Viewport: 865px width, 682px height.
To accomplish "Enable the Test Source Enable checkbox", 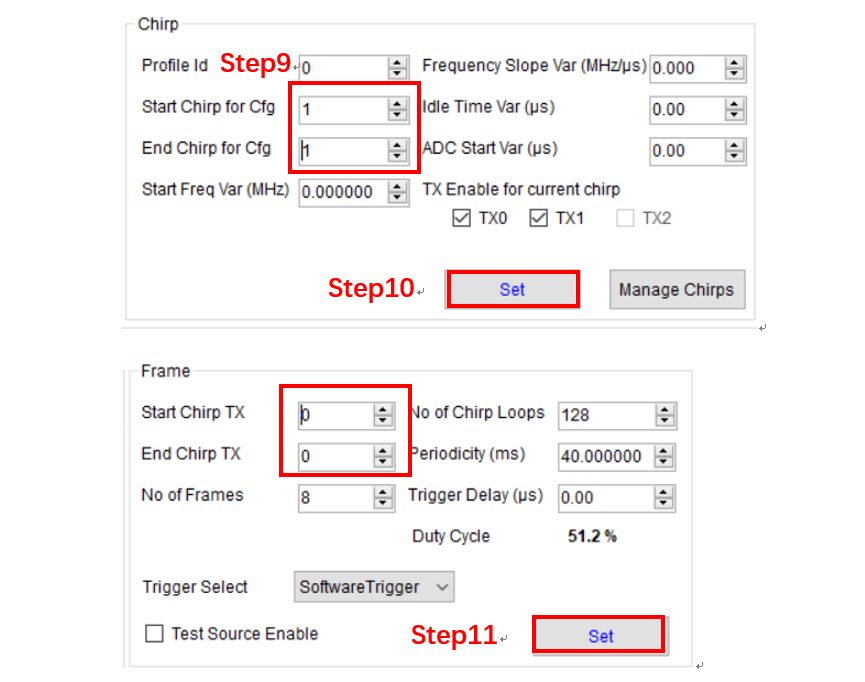I will 154,633.
